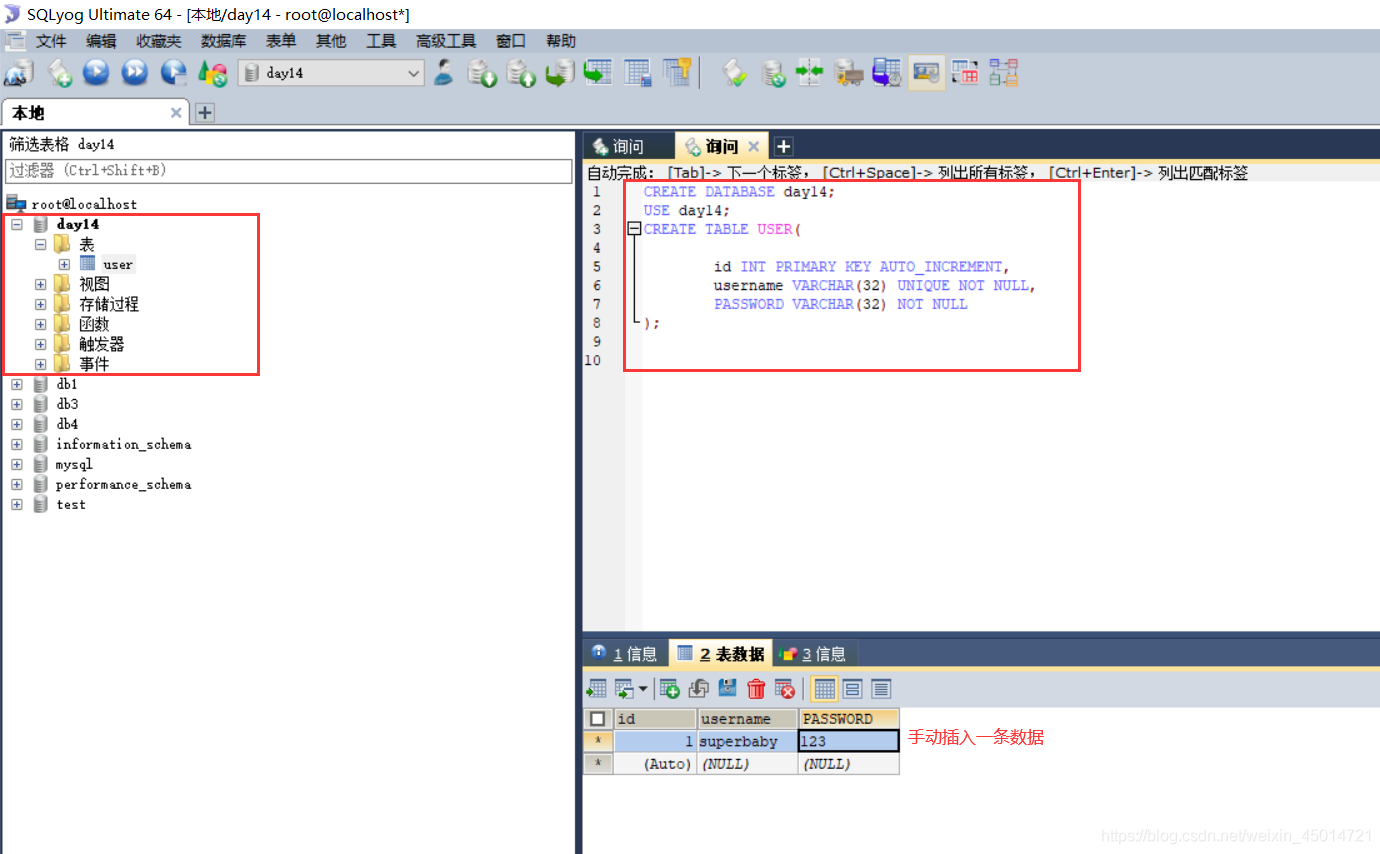Delete selected rows with trash icon
Screen dimensions: 1380x854
point(757,689)
